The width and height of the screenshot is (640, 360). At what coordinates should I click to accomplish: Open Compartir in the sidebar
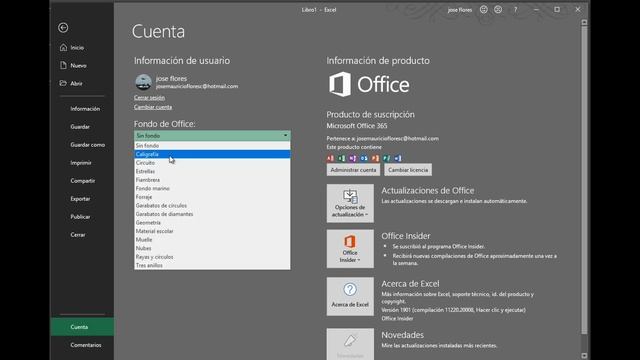click(82, 180)
